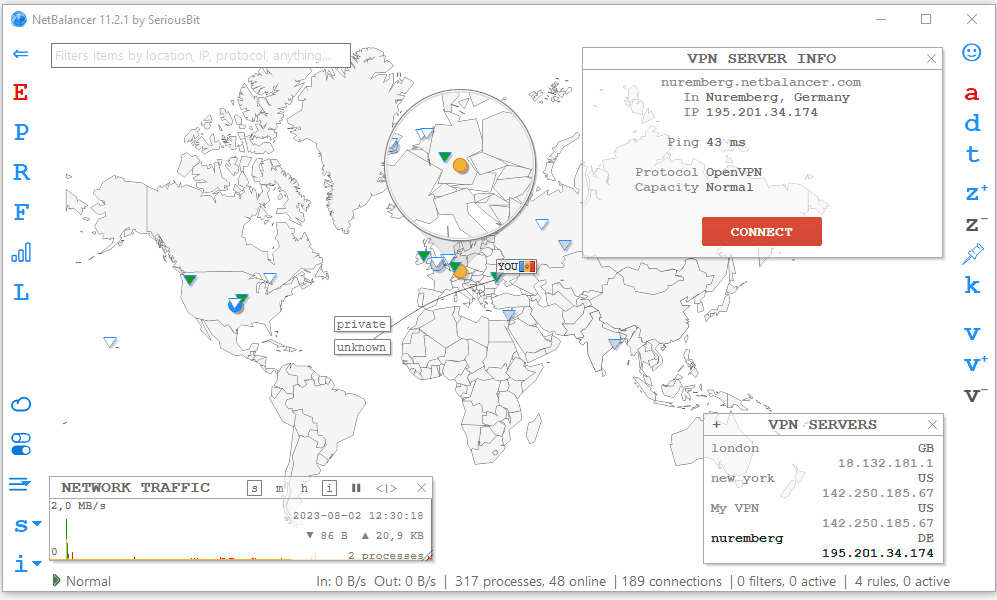
Task: Click the back arrow in left sidebar
Action: click(21, 53)
